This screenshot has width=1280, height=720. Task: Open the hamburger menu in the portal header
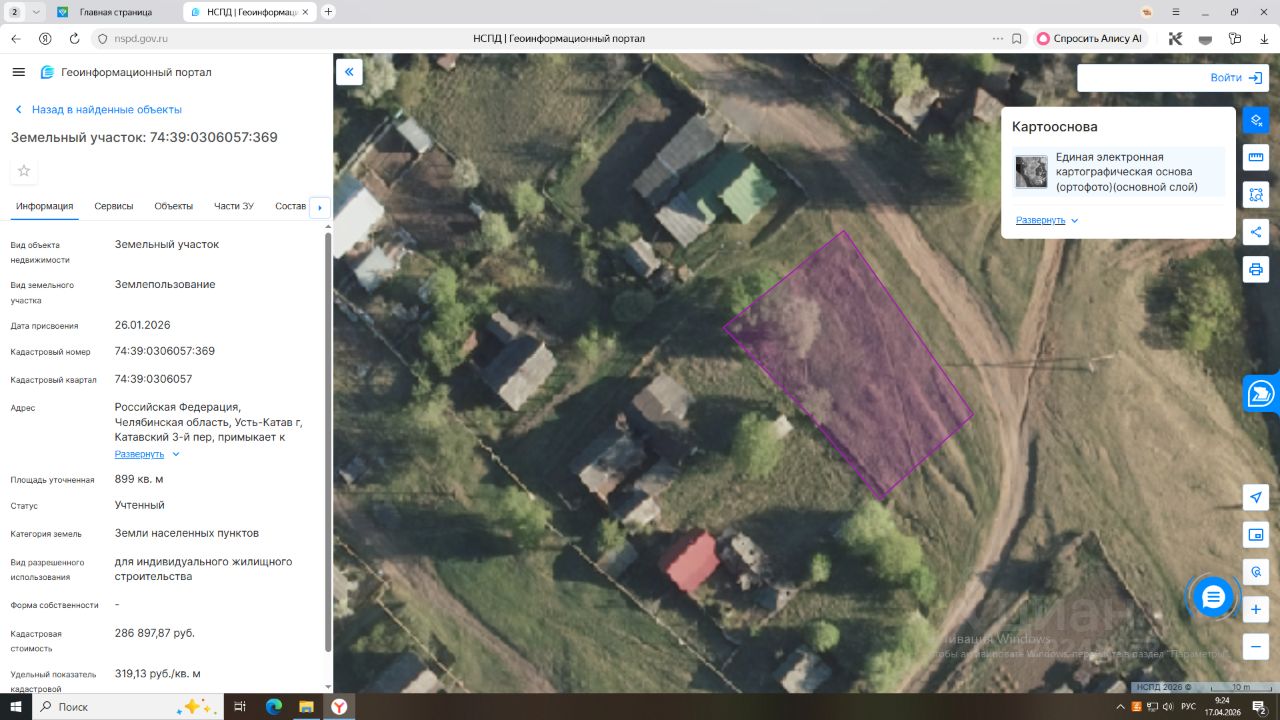[18, 72]
